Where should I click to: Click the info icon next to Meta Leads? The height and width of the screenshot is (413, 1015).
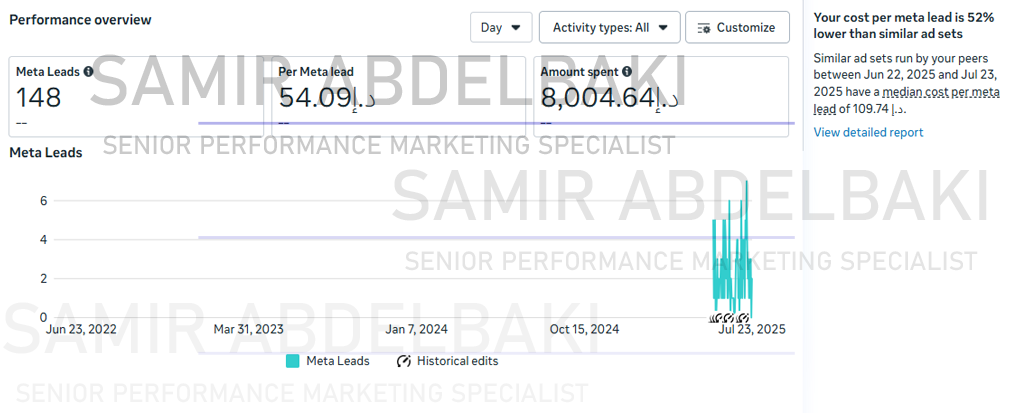click(89, 72)
